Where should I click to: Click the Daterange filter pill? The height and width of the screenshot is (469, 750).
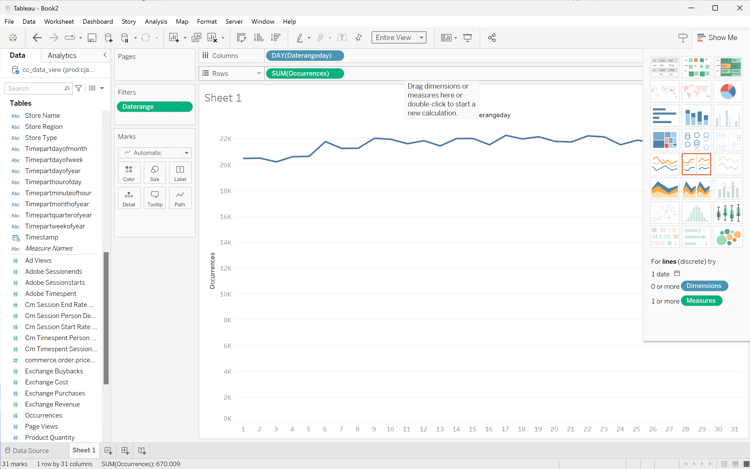pyautogui.click(x=154, y=106)
